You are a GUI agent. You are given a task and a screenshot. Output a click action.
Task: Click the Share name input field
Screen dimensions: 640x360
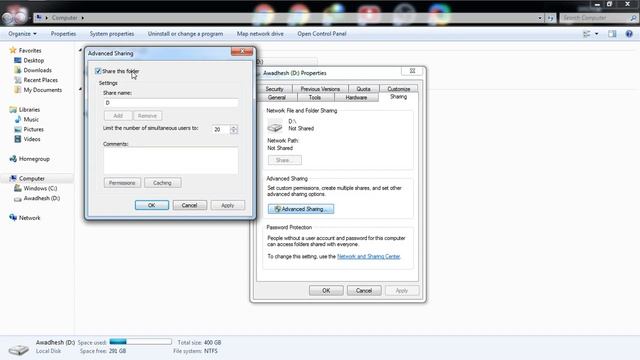(171, 103)
